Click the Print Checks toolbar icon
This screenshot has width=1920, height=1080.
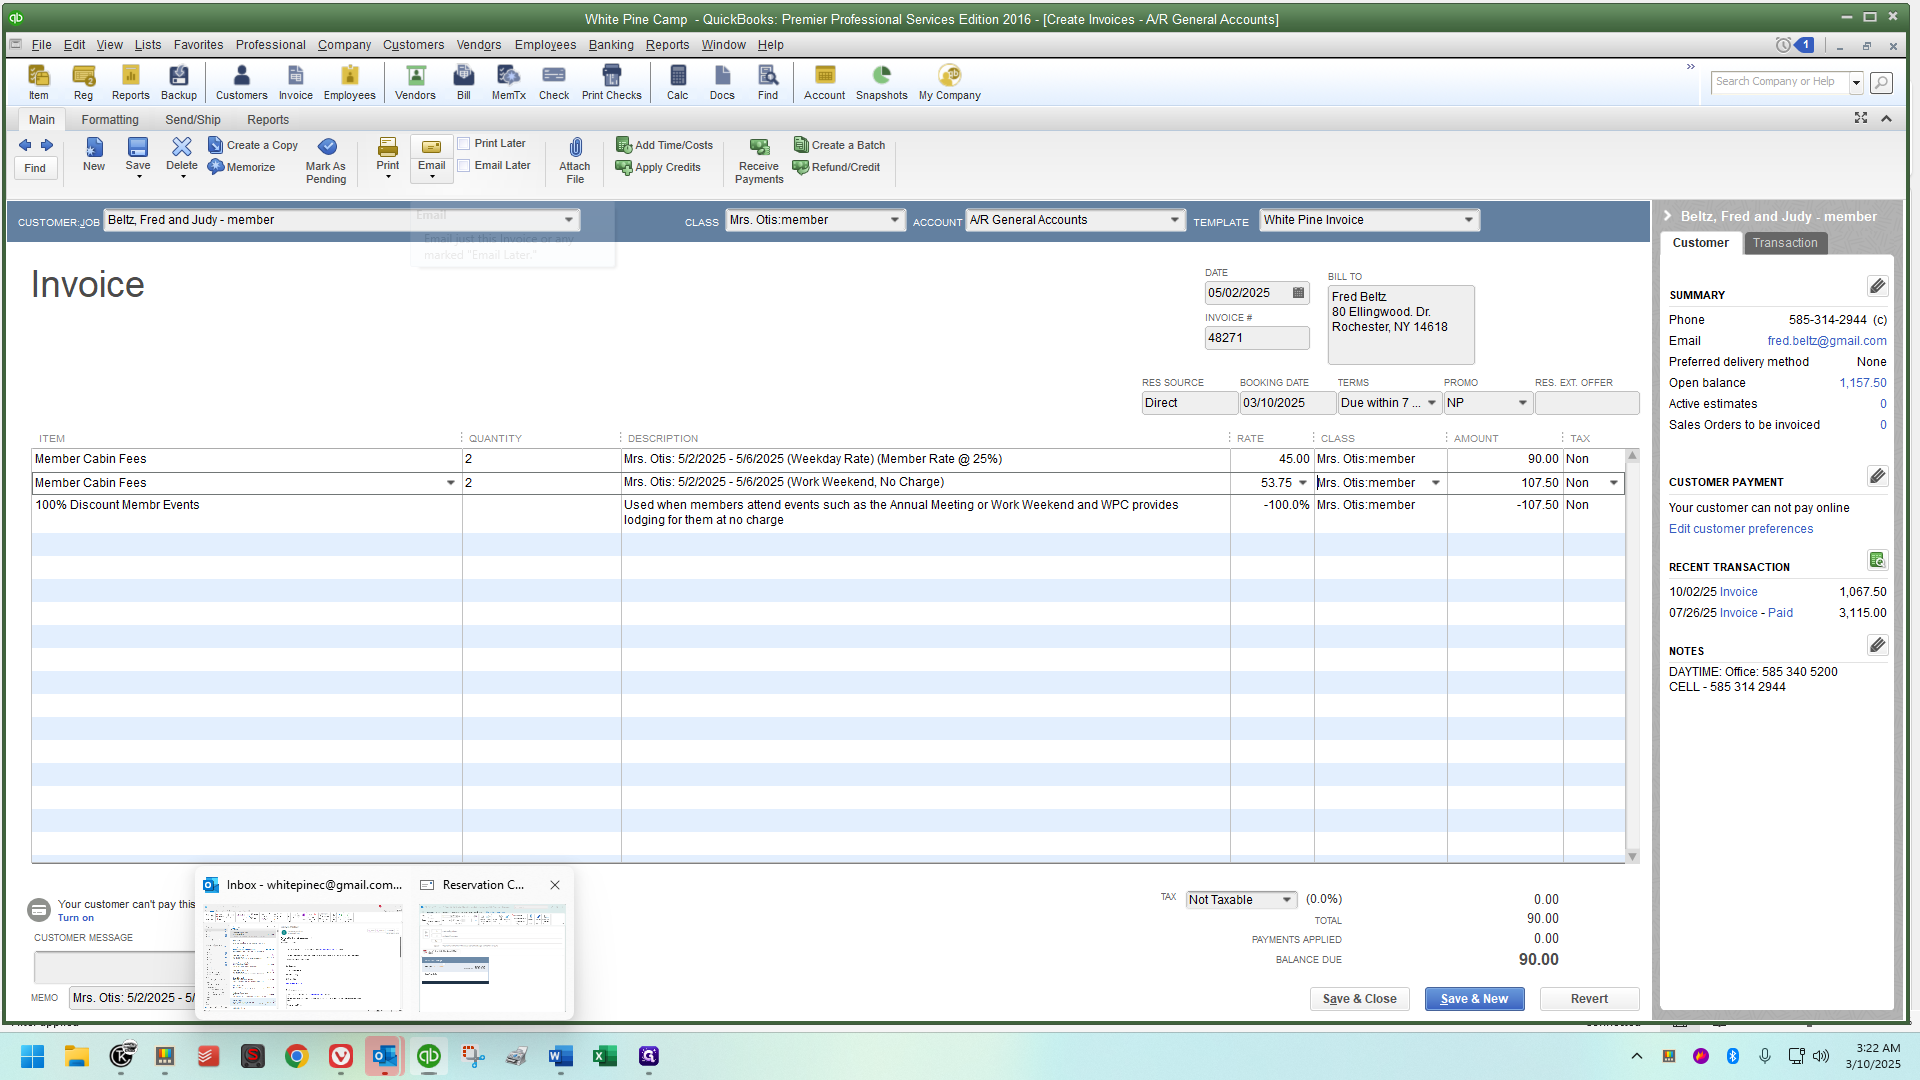point(611,82)
